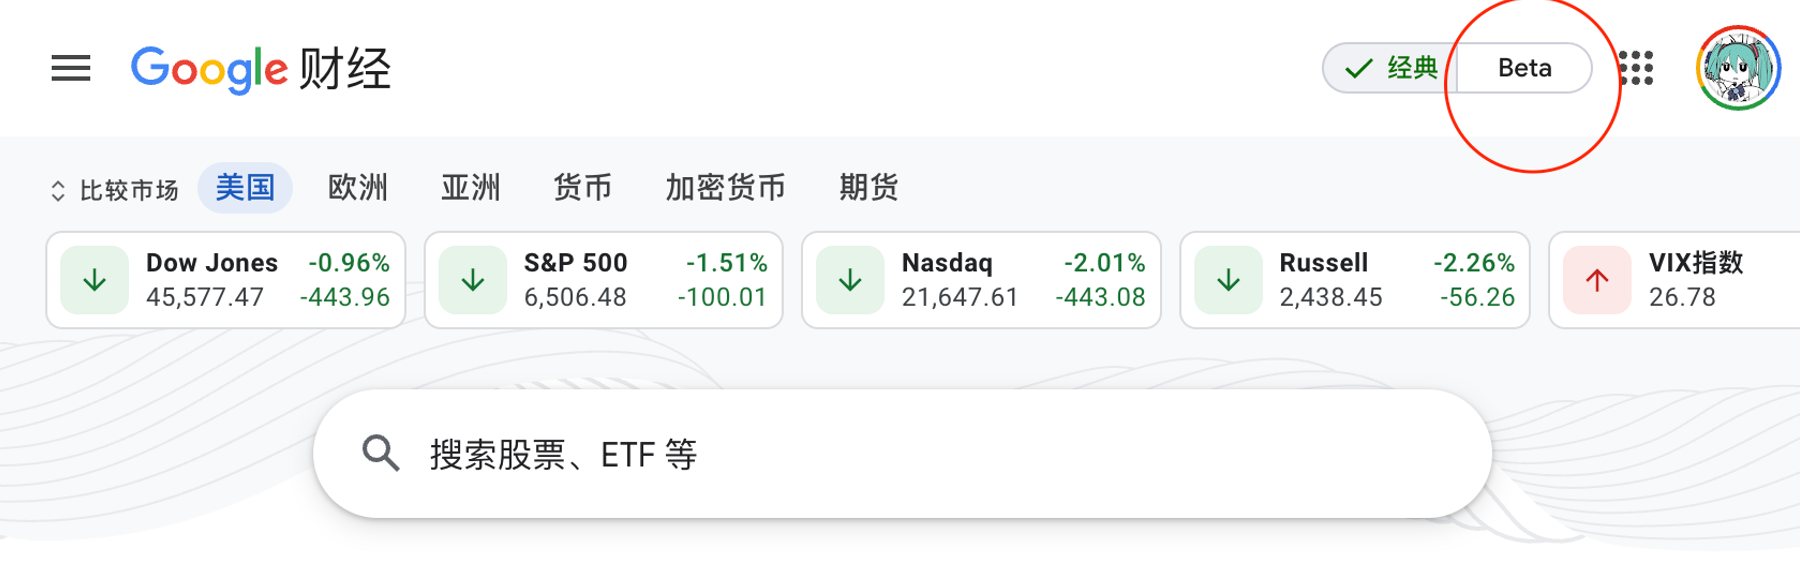The image size is (1800, 582).
Task: Open the Google apps grid
Action: click(x=1635, y=68)
